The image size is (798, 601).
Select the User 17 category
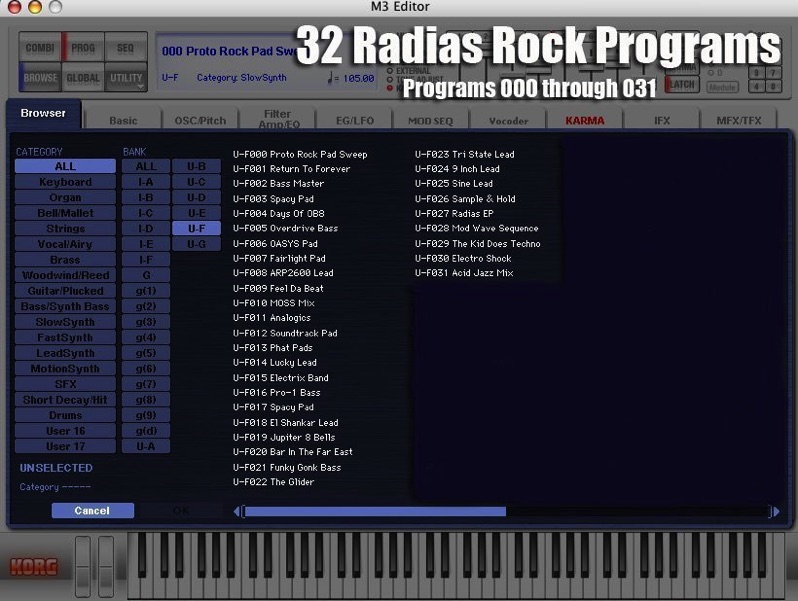pyautogui.click(x=65, y=446)
